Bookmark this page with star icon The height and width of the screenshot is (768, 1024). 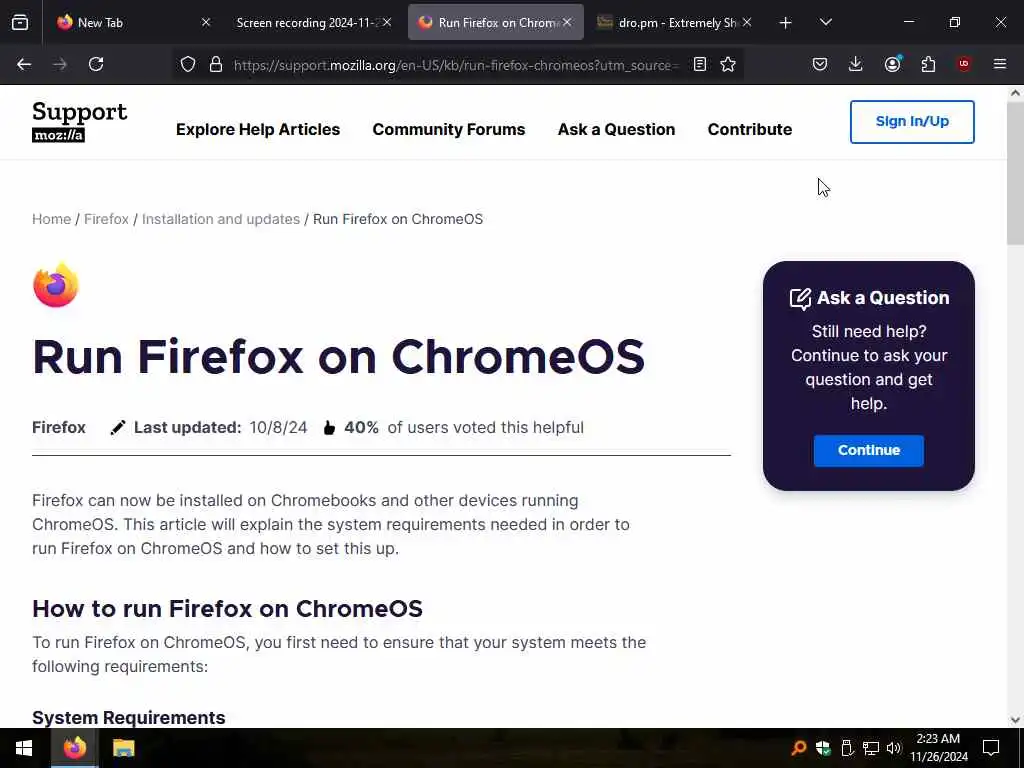728,64
